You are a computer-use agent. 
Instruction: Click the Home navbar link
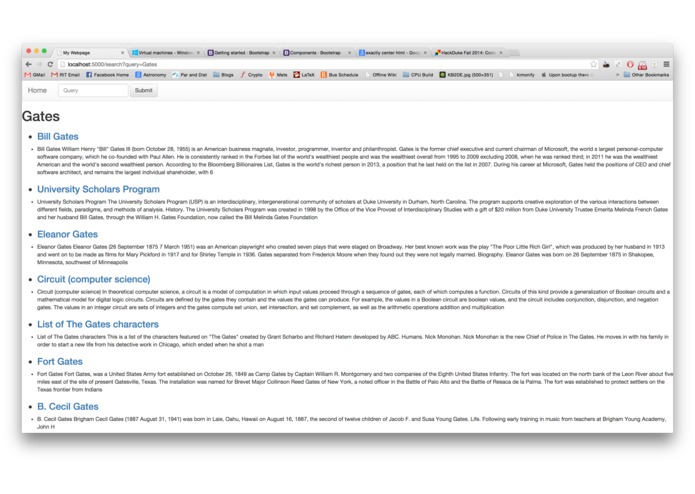(37, 90)
